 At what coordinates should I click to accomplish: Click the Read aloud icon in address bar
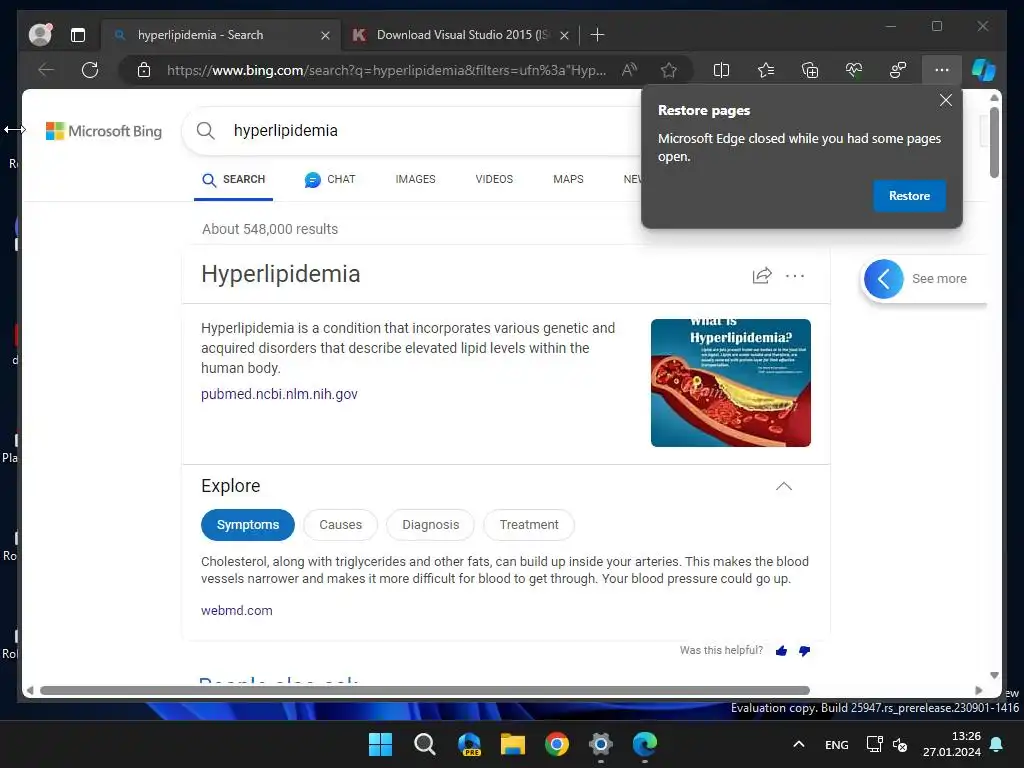630,70
